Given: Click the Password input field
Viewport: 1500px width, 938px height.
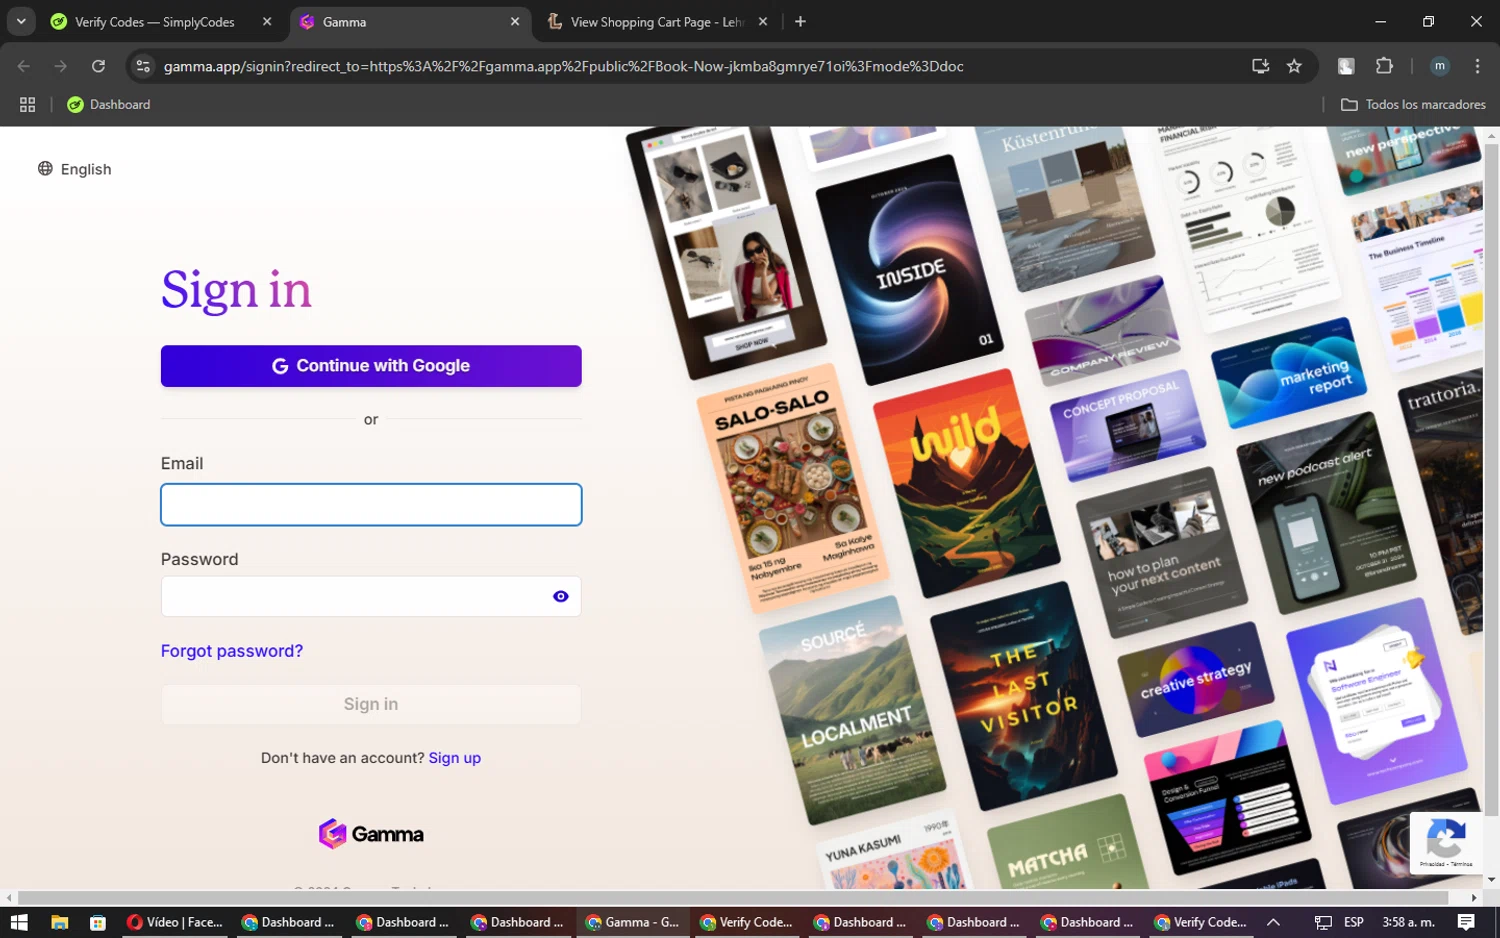Looking at the screenshot, I should pyautogui.click(x=350, y=596).
